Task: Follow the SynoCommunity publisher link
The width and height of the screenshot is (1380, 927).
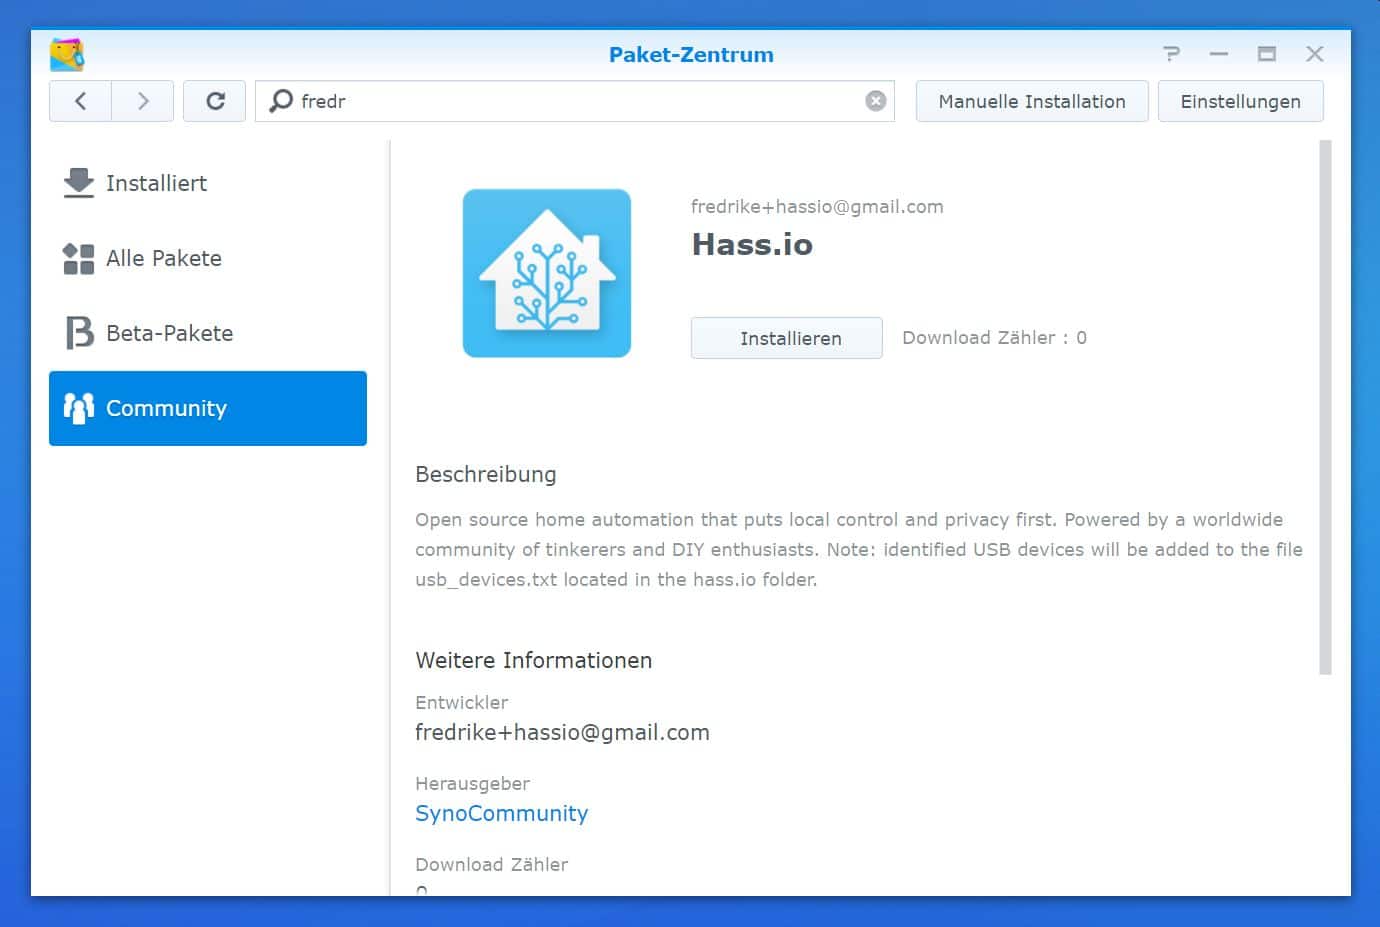Action: pos(501,813)
